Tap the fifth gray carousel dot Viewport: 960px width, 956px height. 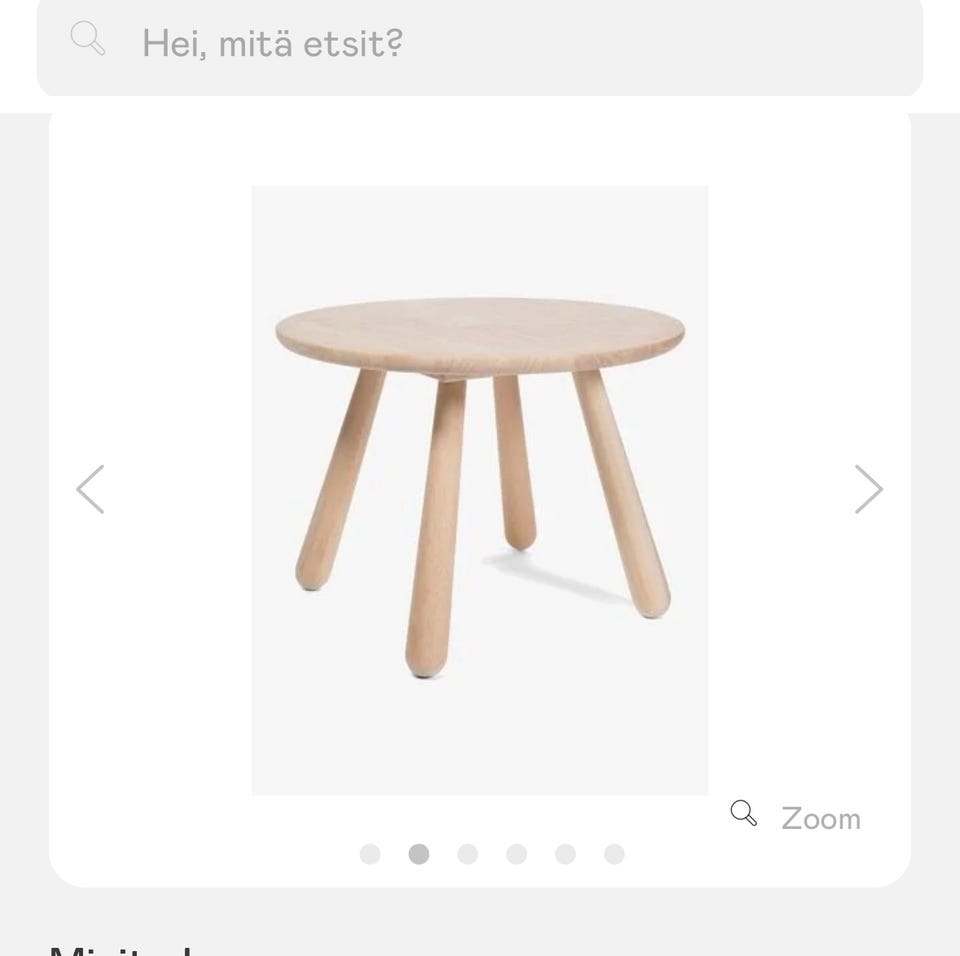click(563, 855)
